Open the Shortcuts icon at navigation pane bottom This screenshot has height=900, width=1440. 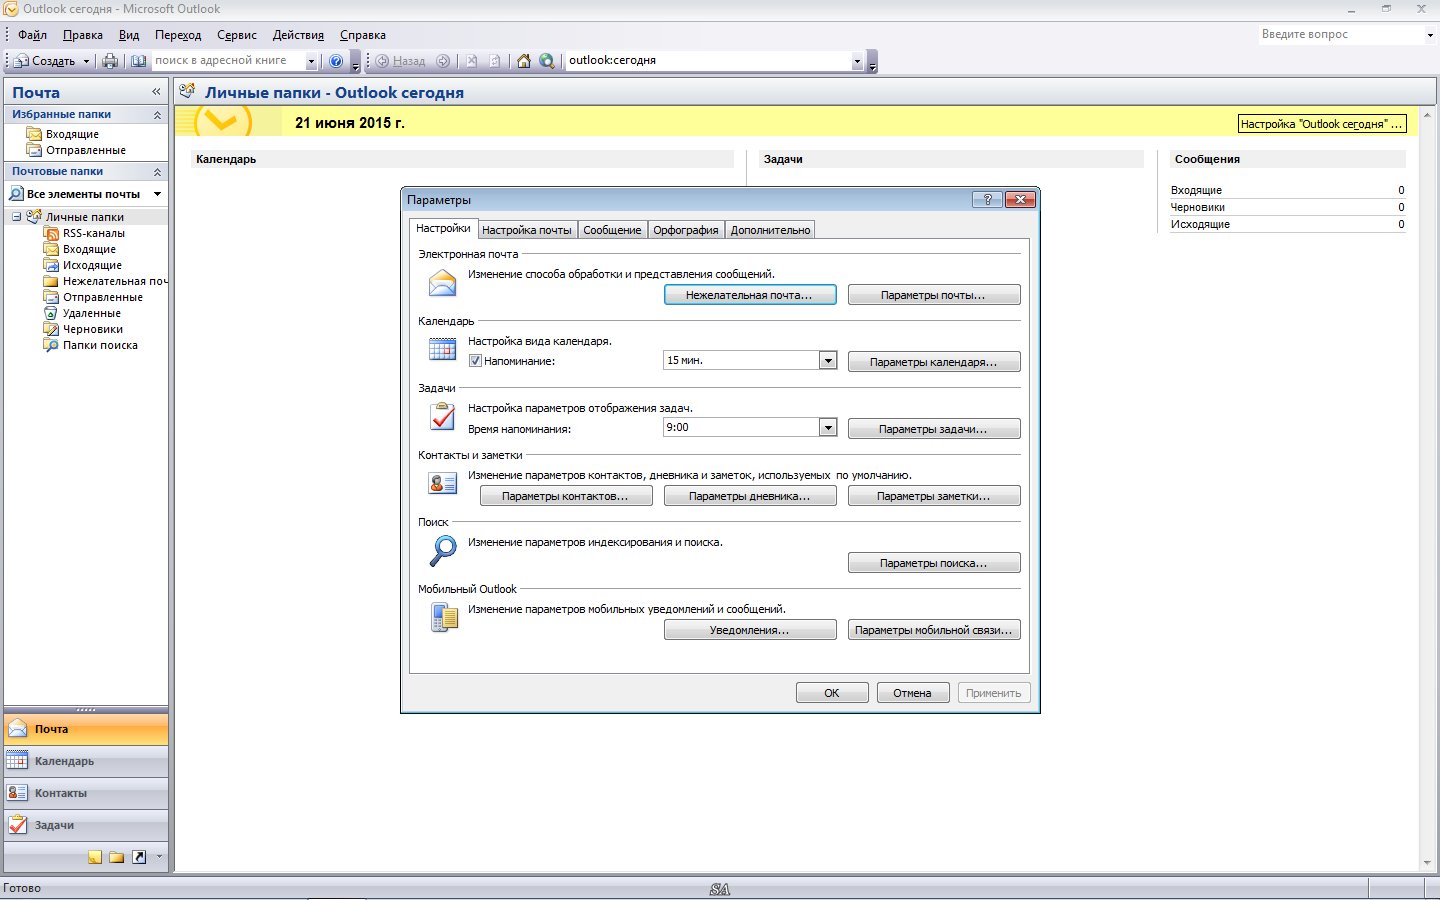coord(139,857)
